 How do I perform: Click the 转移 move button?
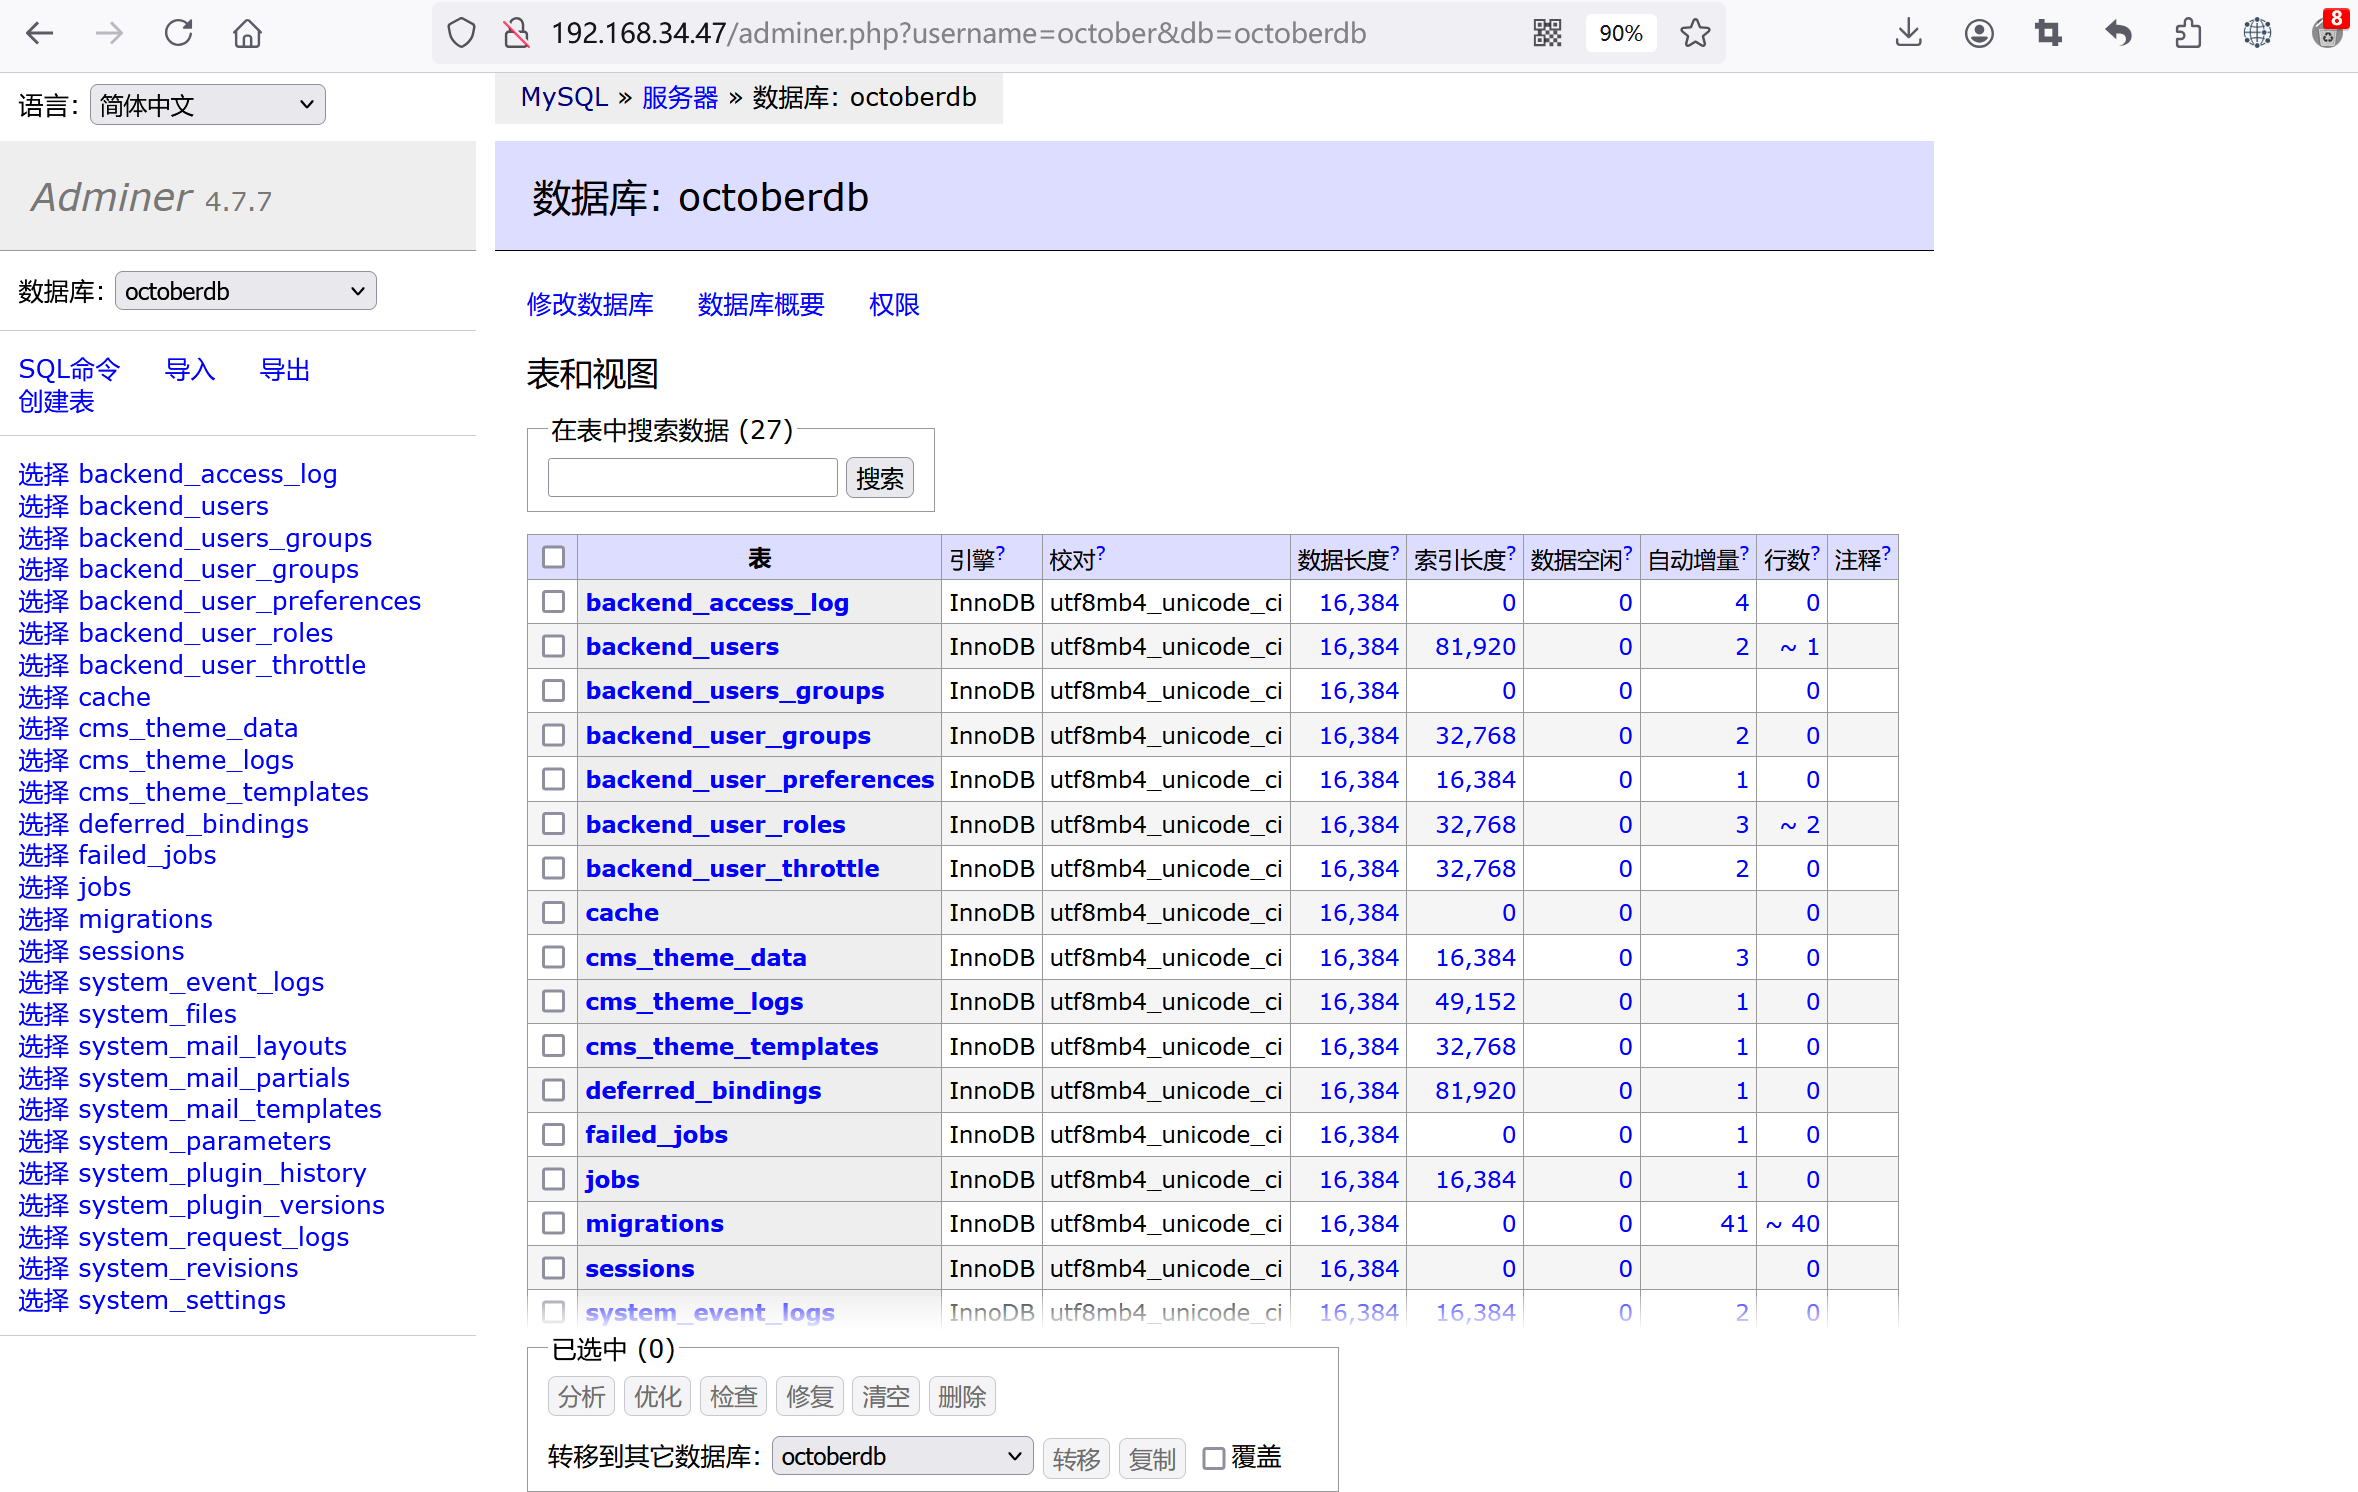pos(1076,1459)
